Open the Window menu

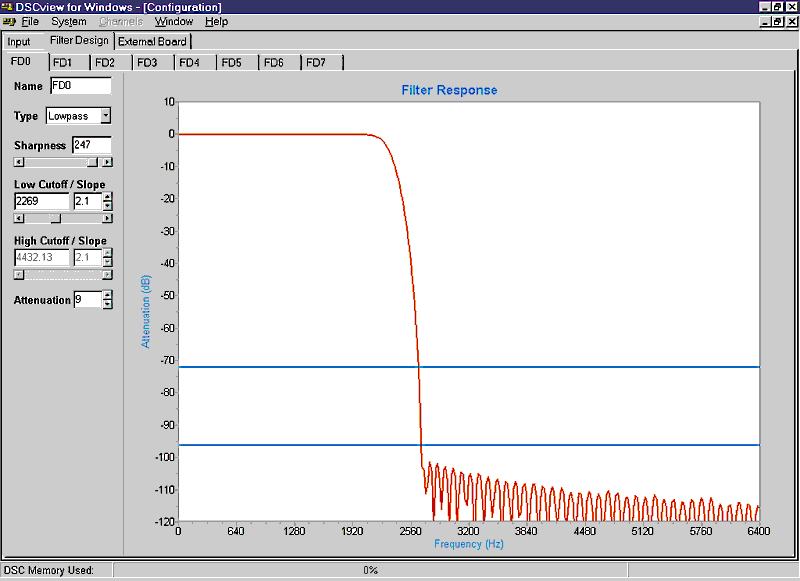174,21
